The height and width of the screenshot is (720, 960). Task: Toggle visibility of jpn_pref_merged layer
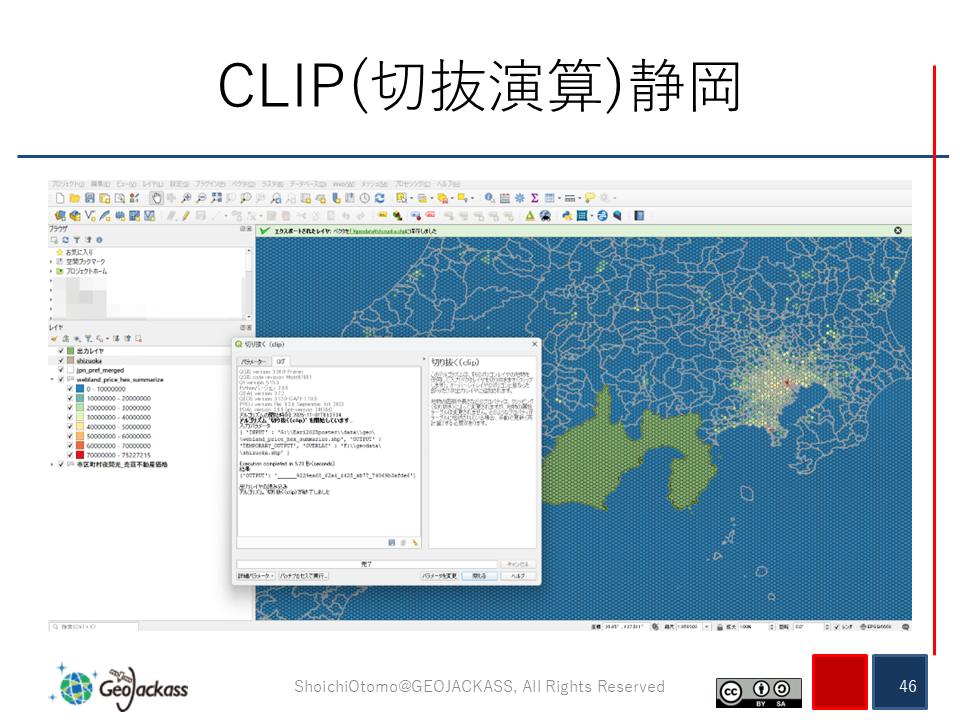tap(60, 370)
